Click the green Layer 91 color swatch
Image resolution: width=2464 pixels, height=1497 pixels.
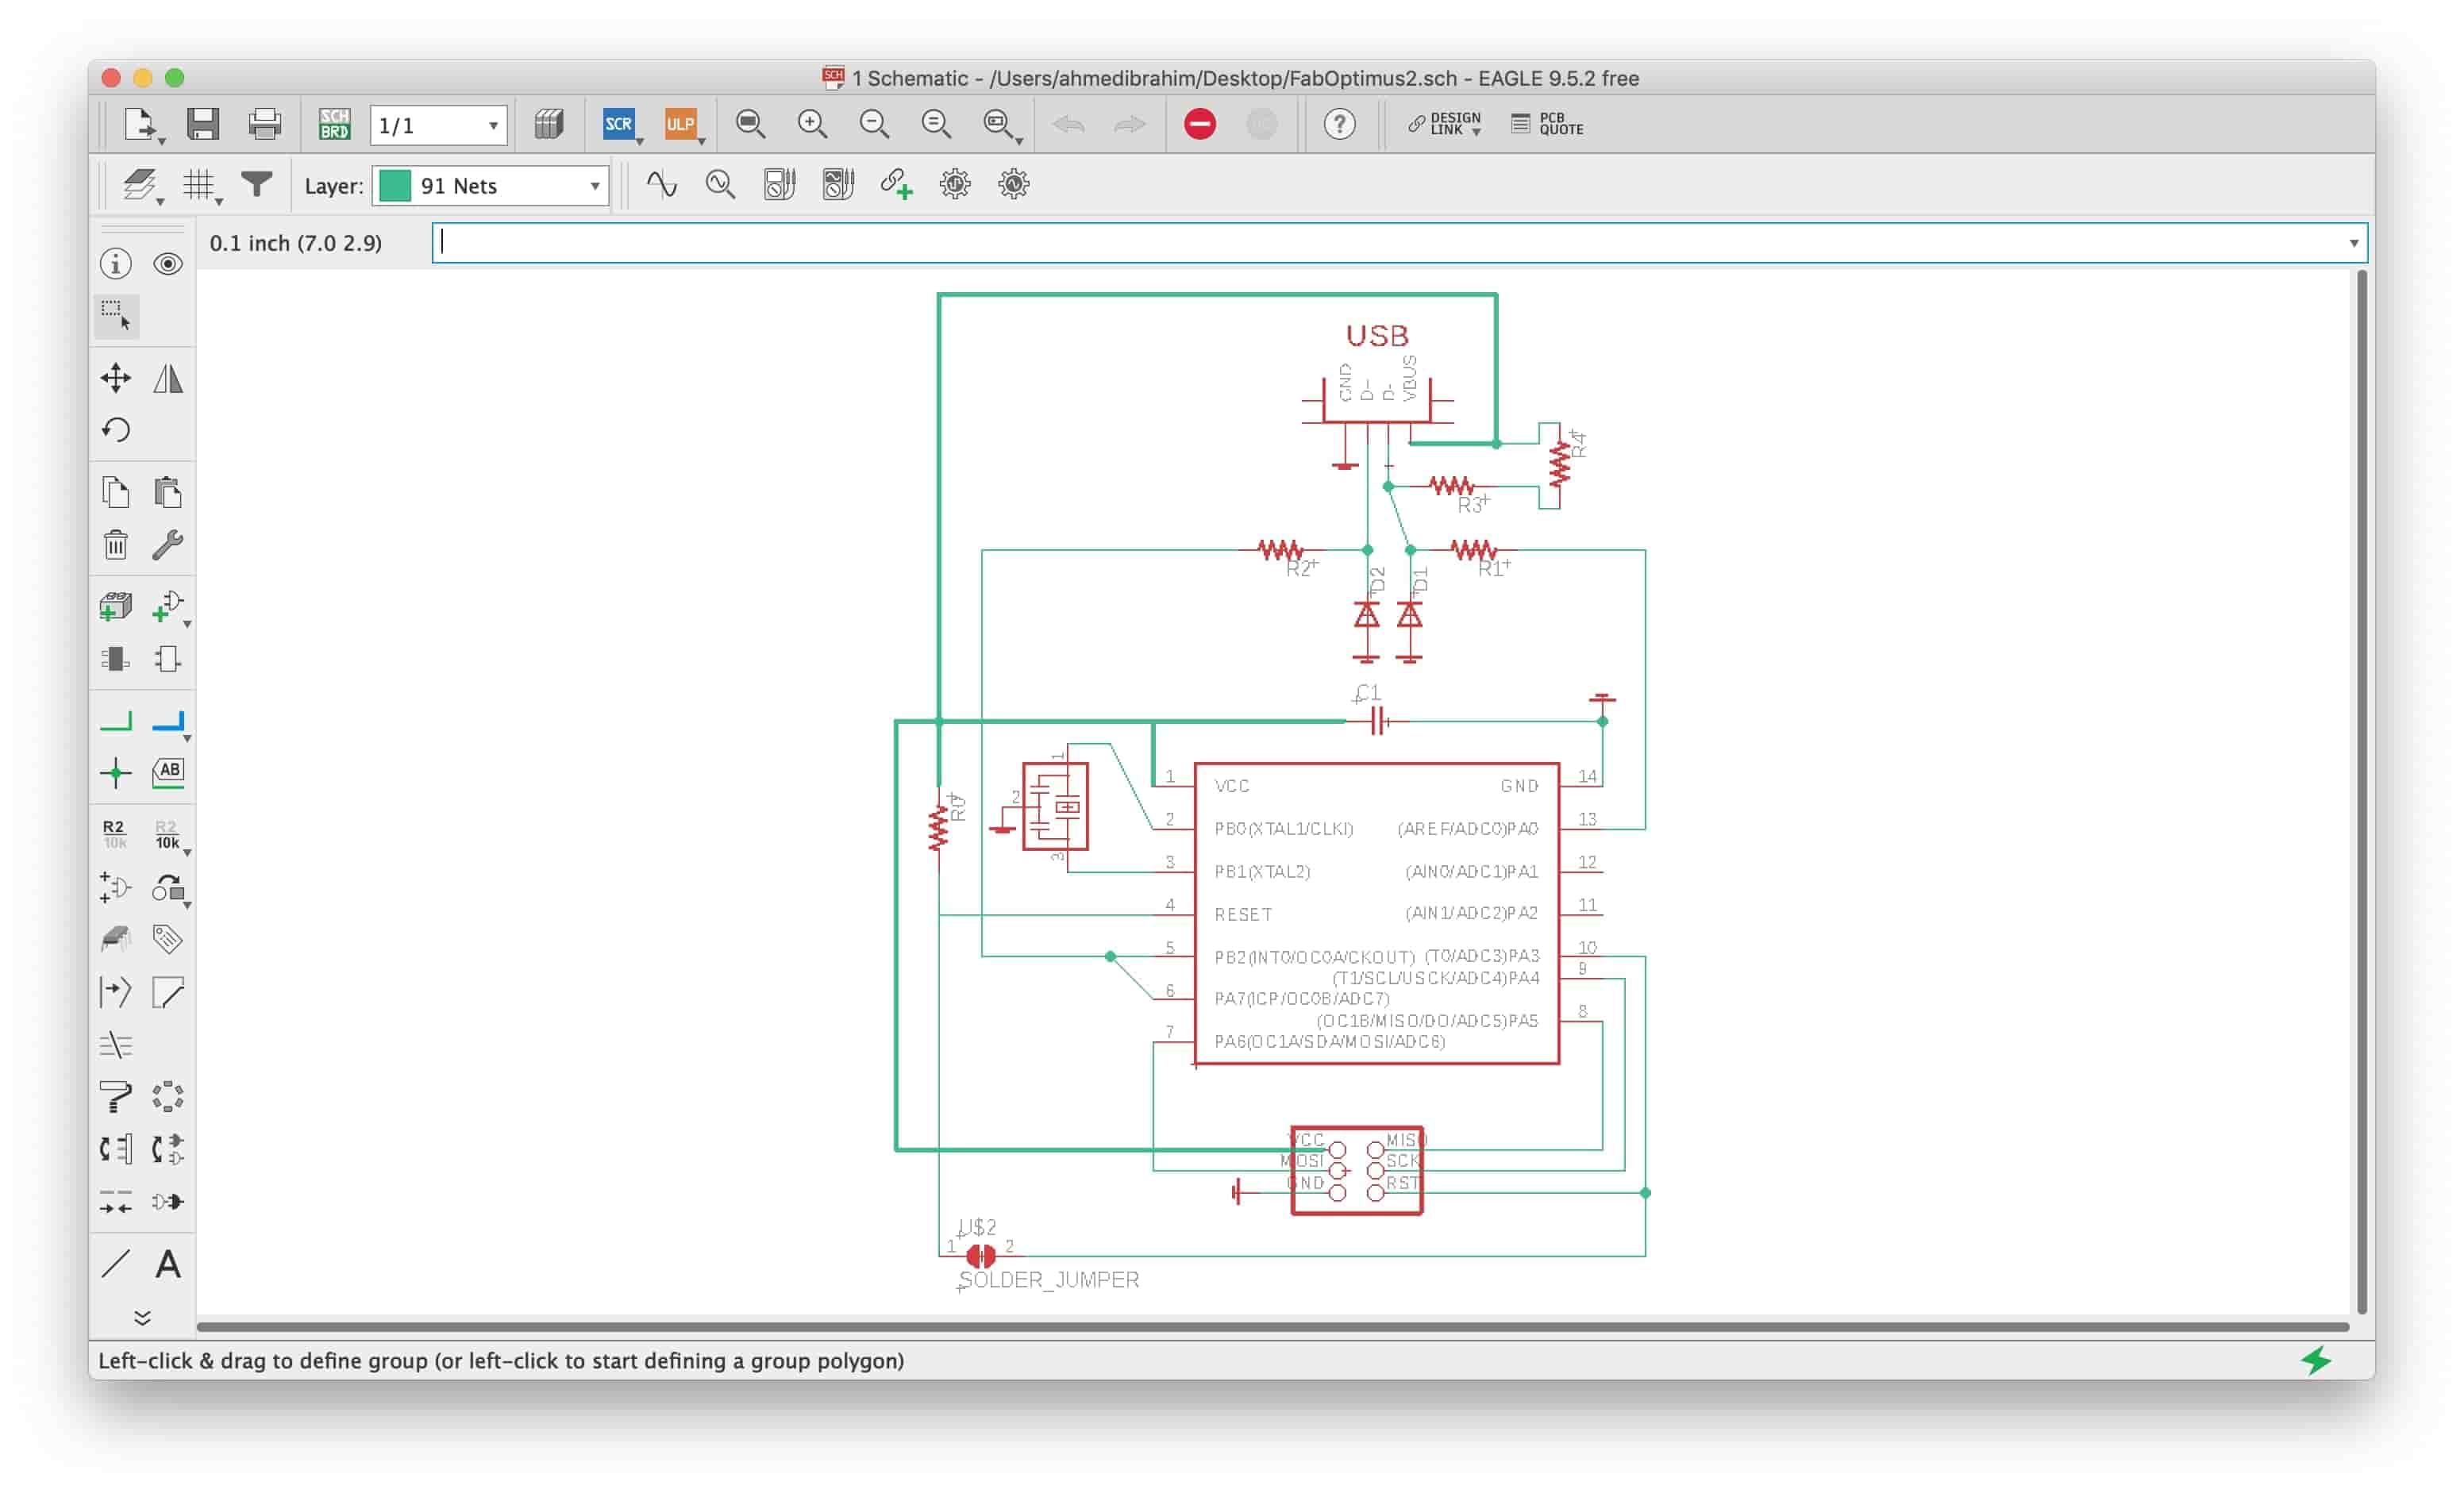click(395, 186)
